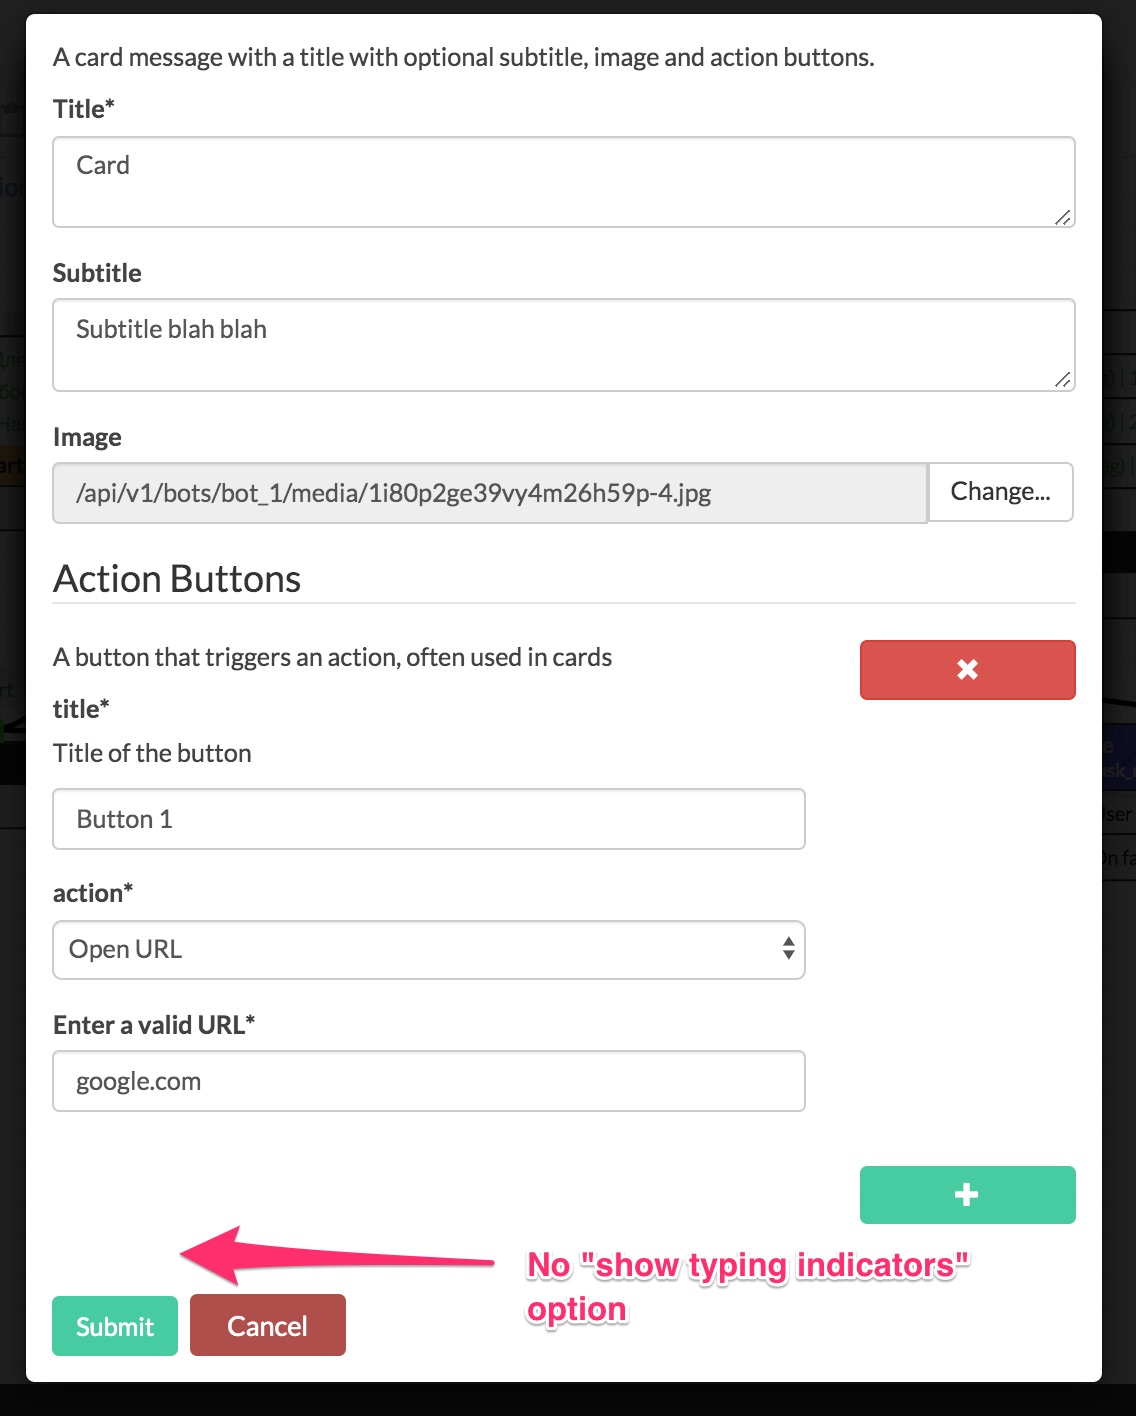Add a new action button with green plus
This screenshot has height=1416, width=1136.
point(966,1194)
